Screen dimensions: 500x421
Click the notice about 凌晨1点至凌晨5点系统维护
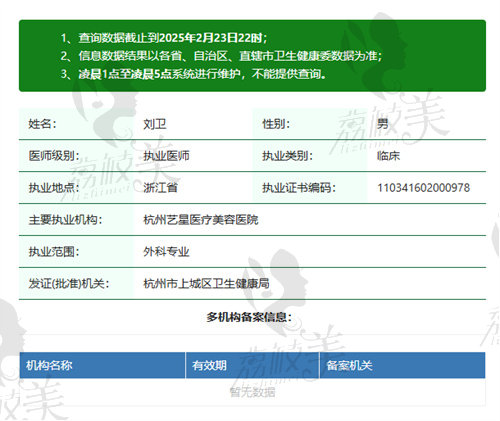[193, 74]
